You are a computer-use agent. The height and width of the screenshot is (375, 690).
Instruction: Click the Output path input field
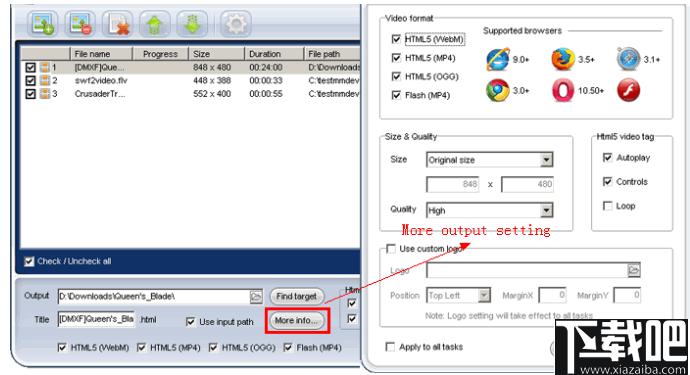[x=154, y=297]
